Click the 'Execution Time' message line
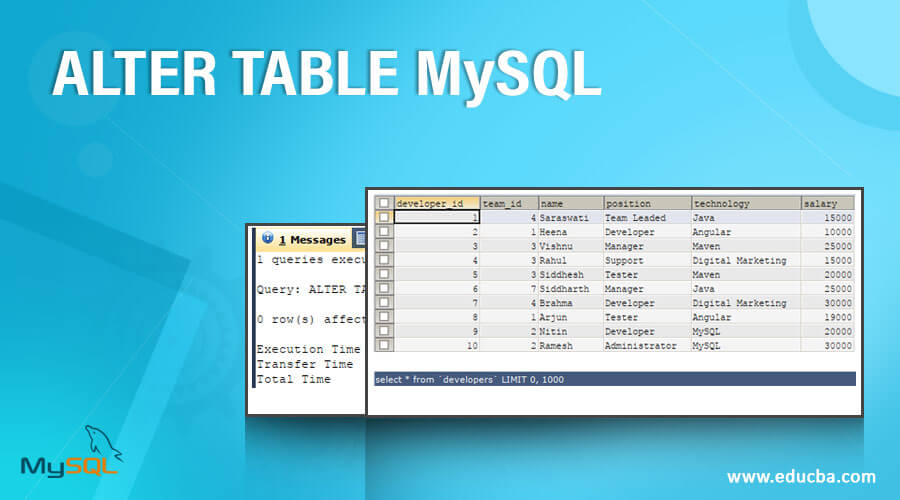The height and width of the screenshot is (500, 900). 308,349
